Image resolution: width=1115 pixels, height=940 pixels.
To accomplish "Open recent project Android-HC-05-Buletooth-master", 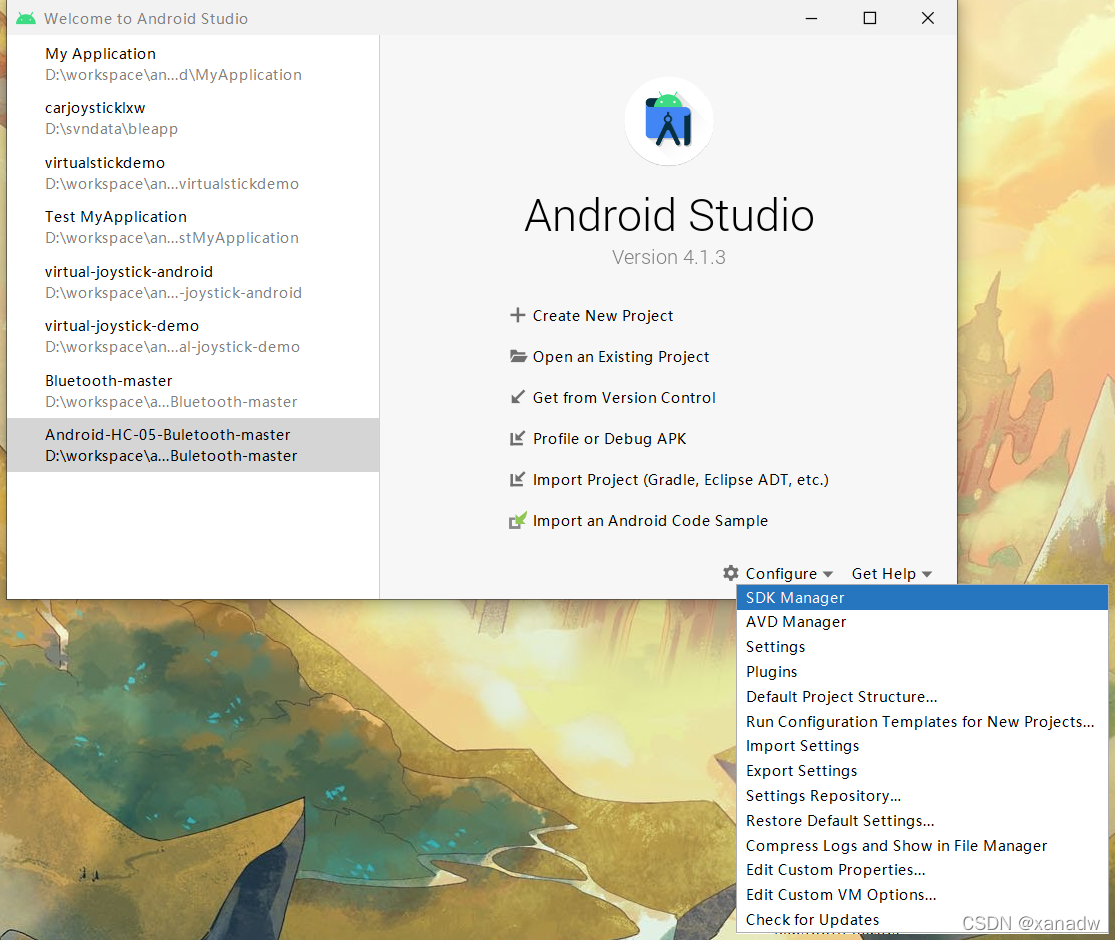I will tap(193, 445).
